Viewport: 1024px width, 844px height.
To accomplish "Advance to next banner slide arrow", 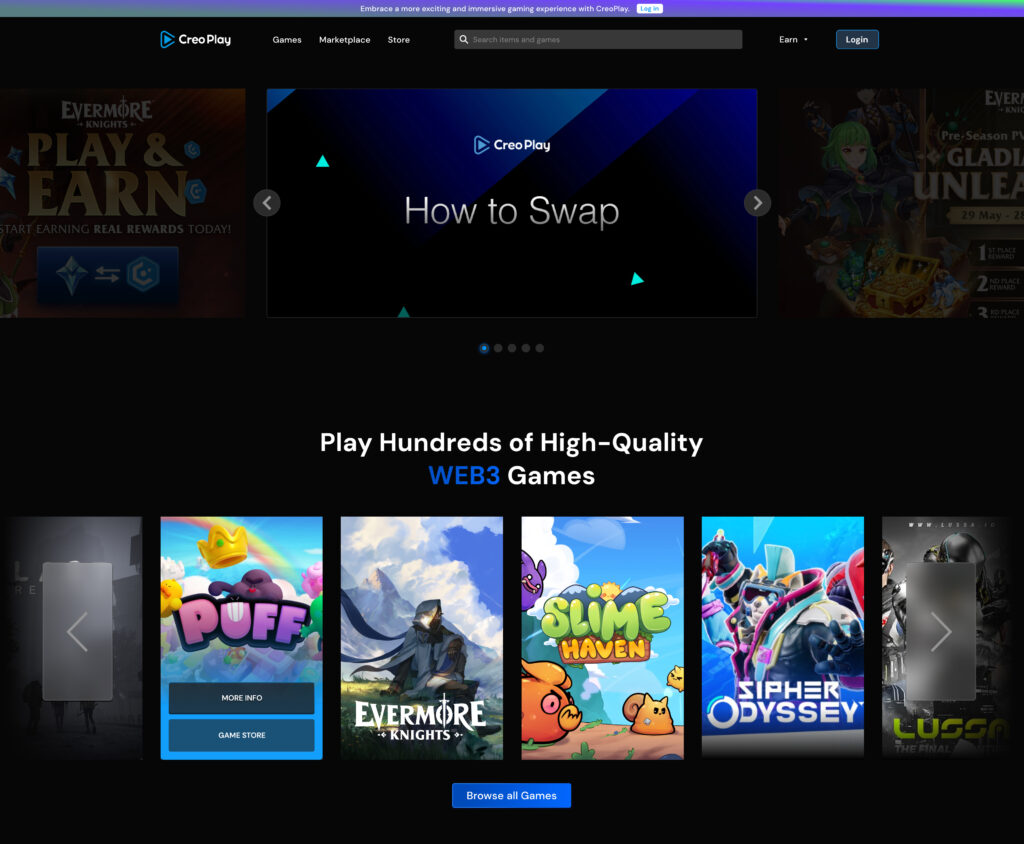I will [x=758, y=203].
